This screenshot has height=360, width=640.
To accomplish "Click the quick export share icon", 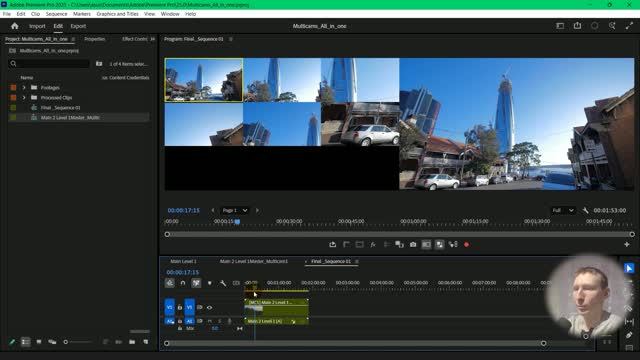I will 577,26.
